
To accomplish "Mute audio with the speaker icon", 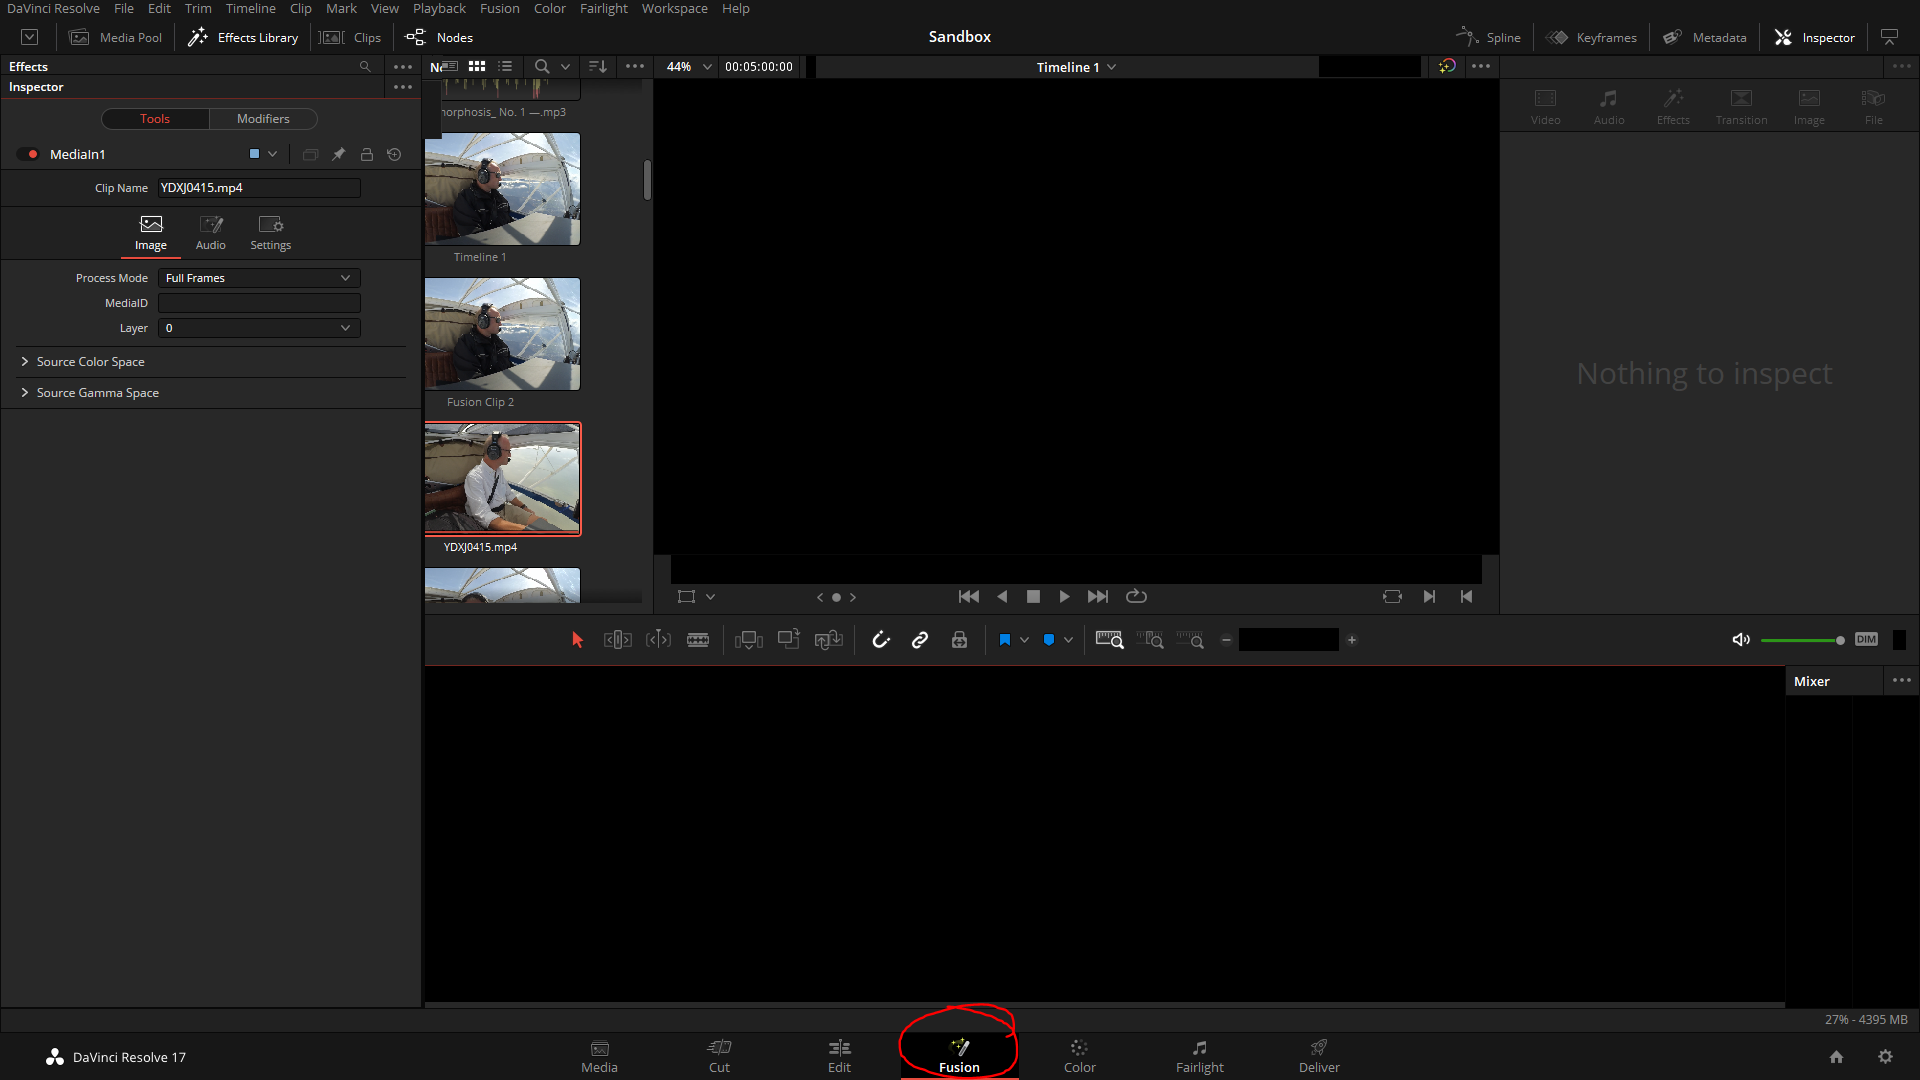I will tap(1741, 640).
